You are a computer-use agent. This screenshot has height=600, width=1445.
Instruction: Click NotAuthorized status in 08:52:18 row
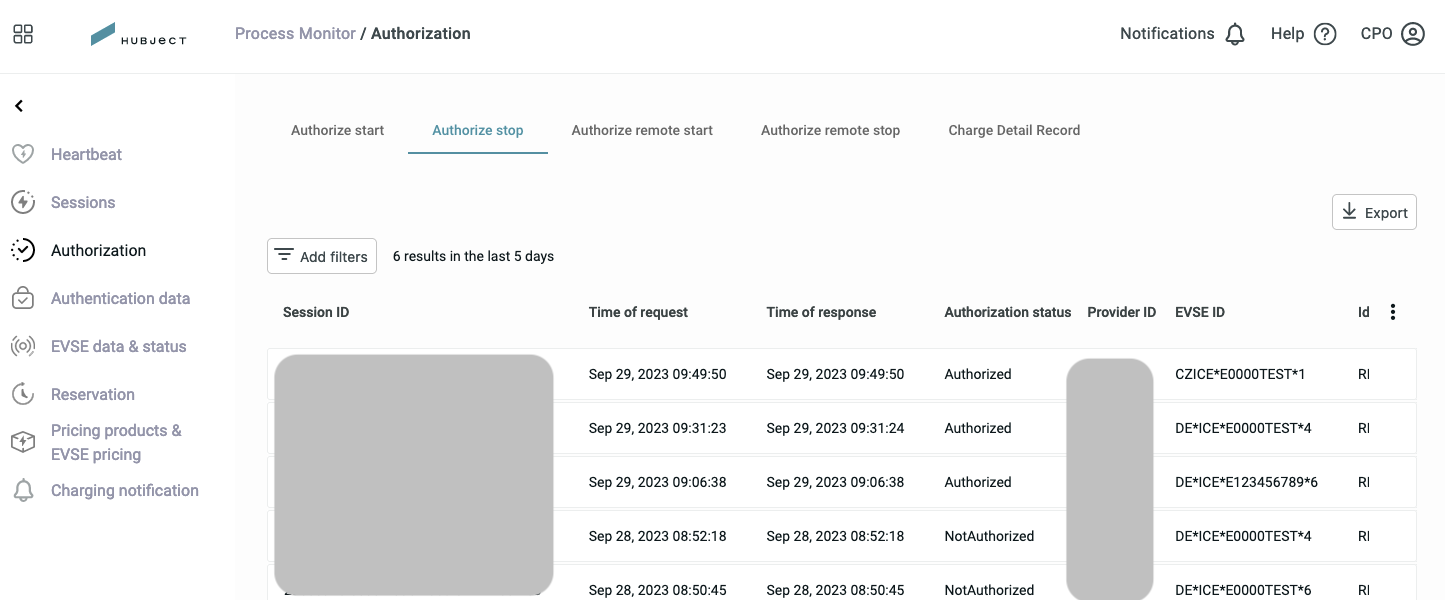click(990, 536)
